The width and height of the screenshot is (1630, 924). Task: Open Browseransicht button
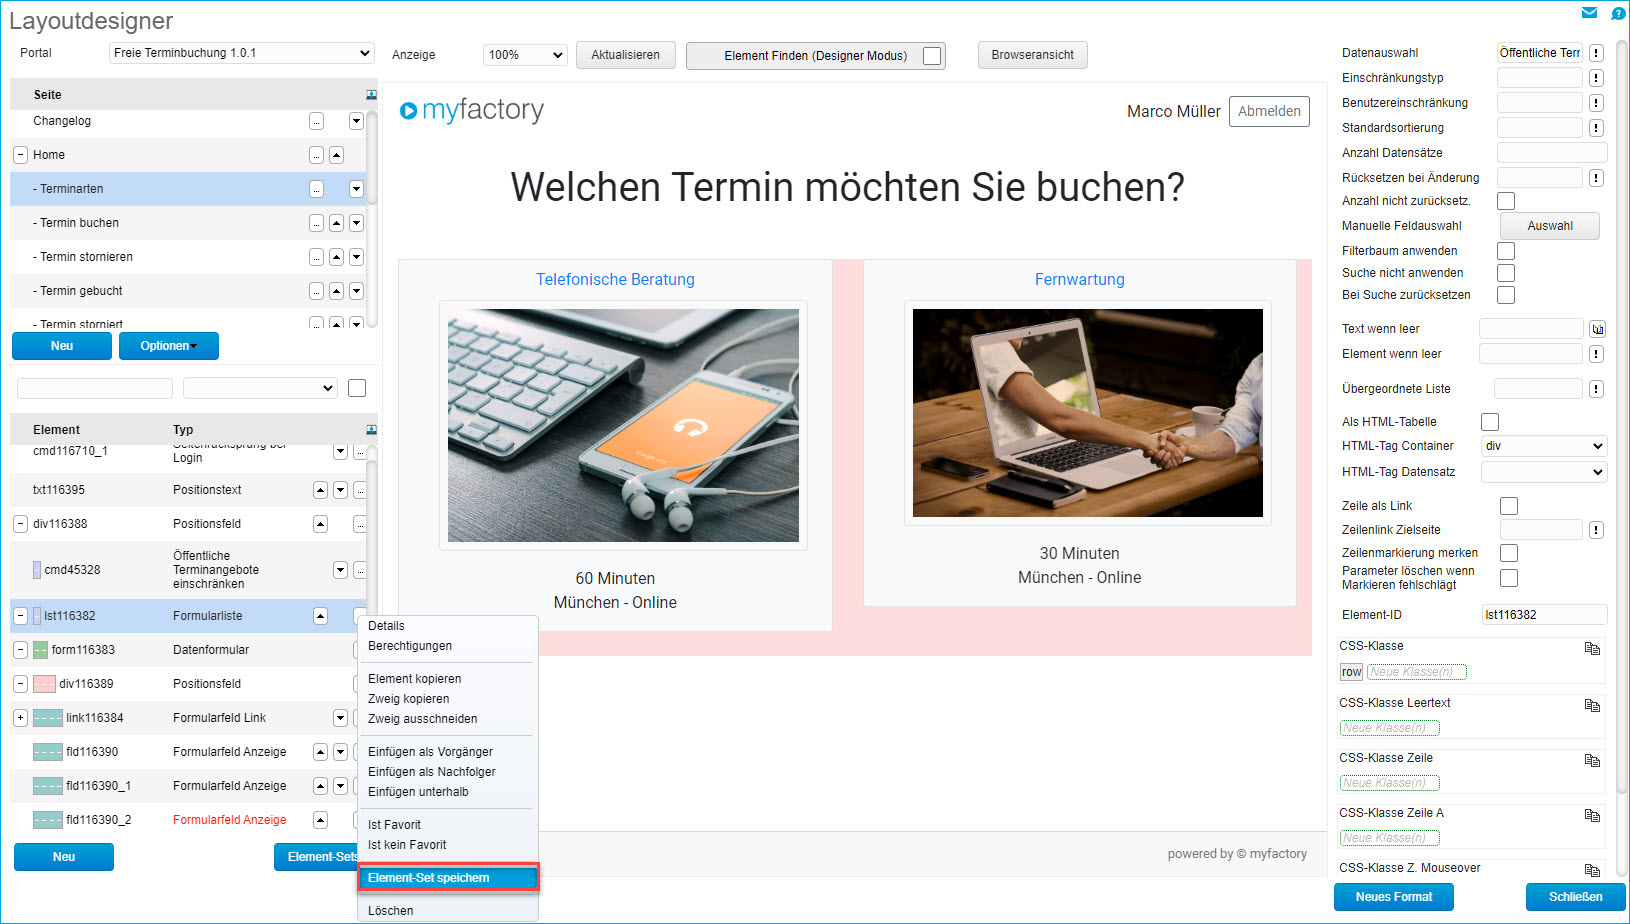(1033, 55)
